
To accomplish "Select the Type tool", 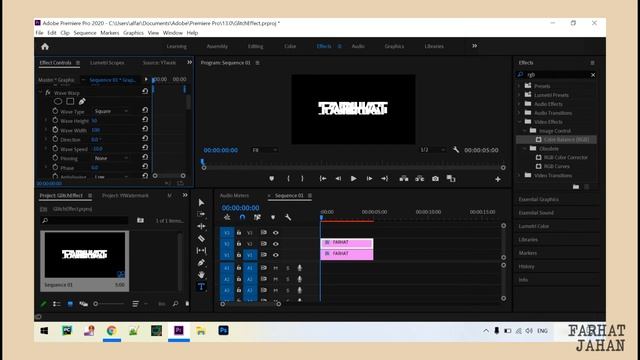I will click(201, 287).
